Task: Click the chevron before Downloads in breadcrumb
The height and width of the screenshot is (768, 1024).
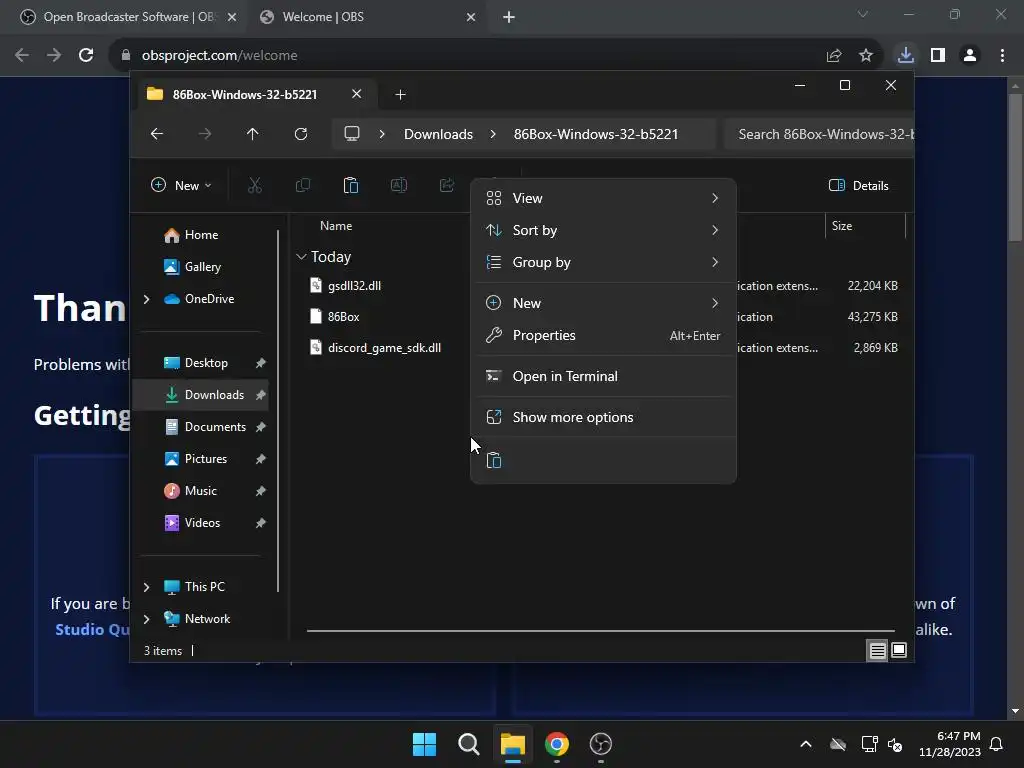Action: (382, 134)
